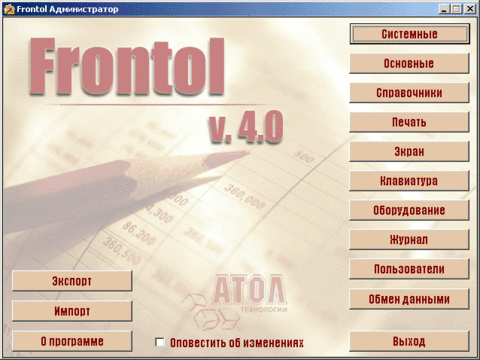Enable Оповестить об изменениях checkbox
Image resolution: width=480 pixels, height=360 pixels.
(160, 342)
